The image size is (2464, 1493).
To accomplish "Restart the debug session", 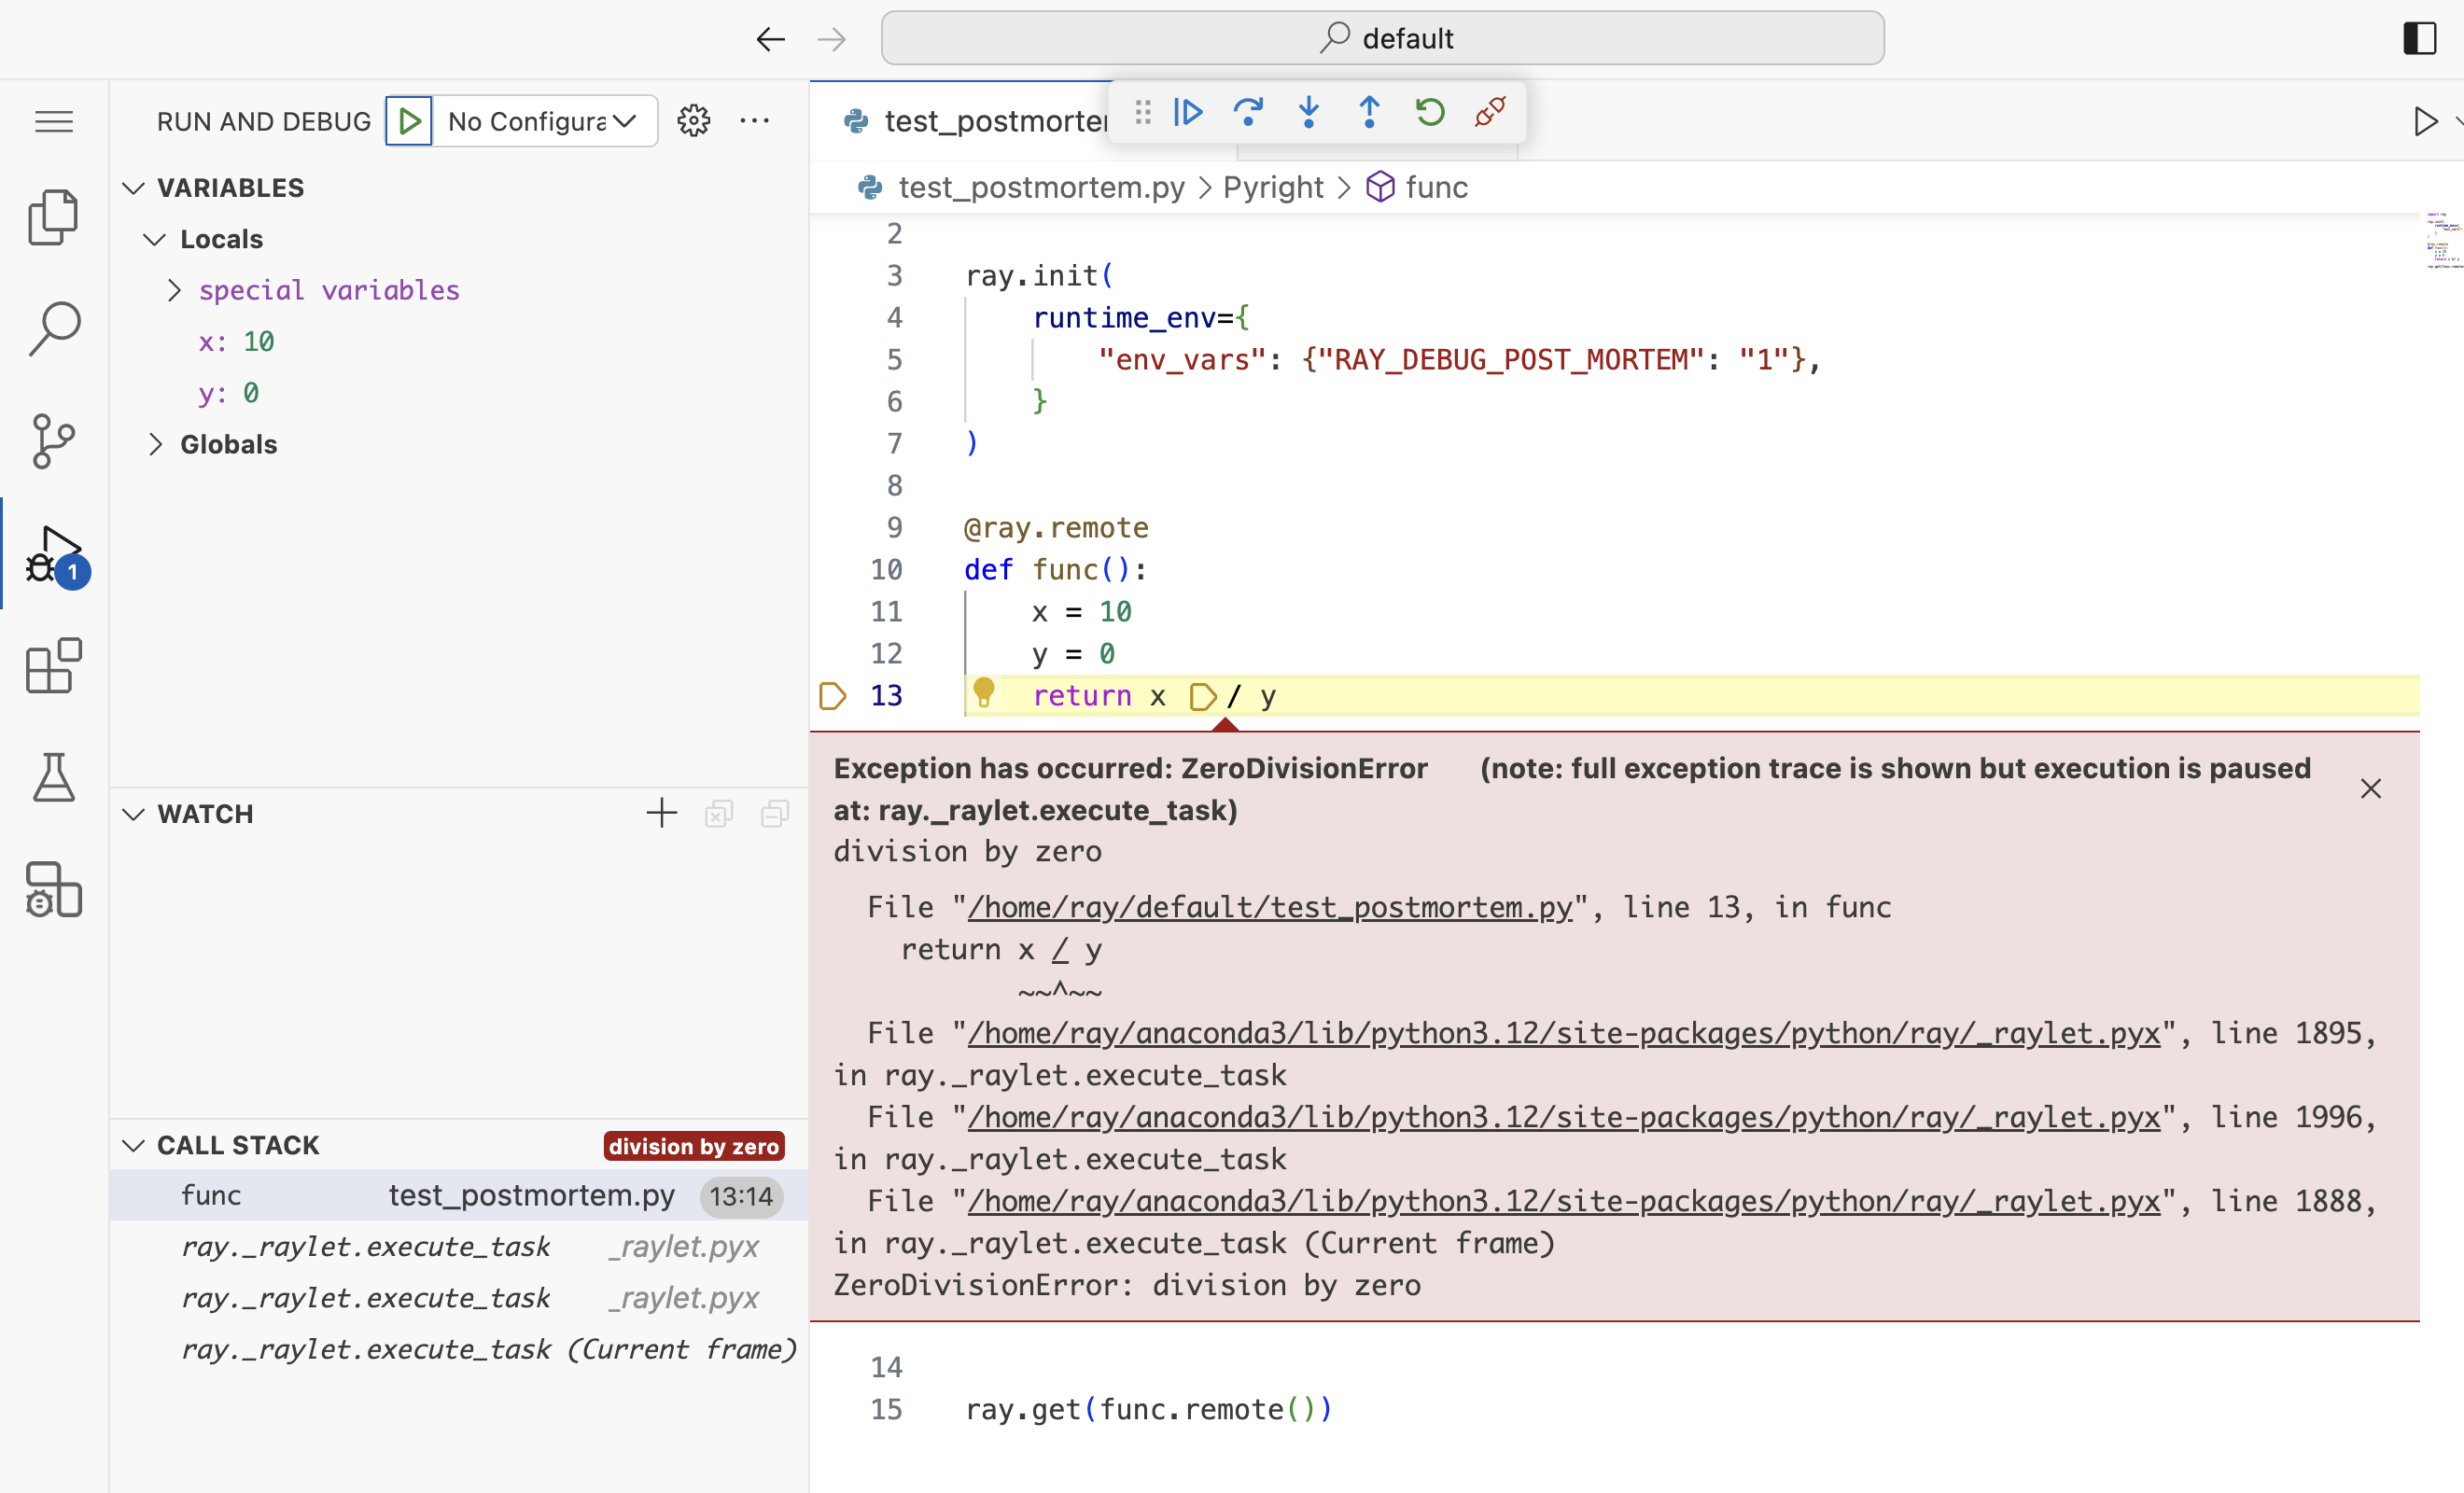I will pos(1430,112).
